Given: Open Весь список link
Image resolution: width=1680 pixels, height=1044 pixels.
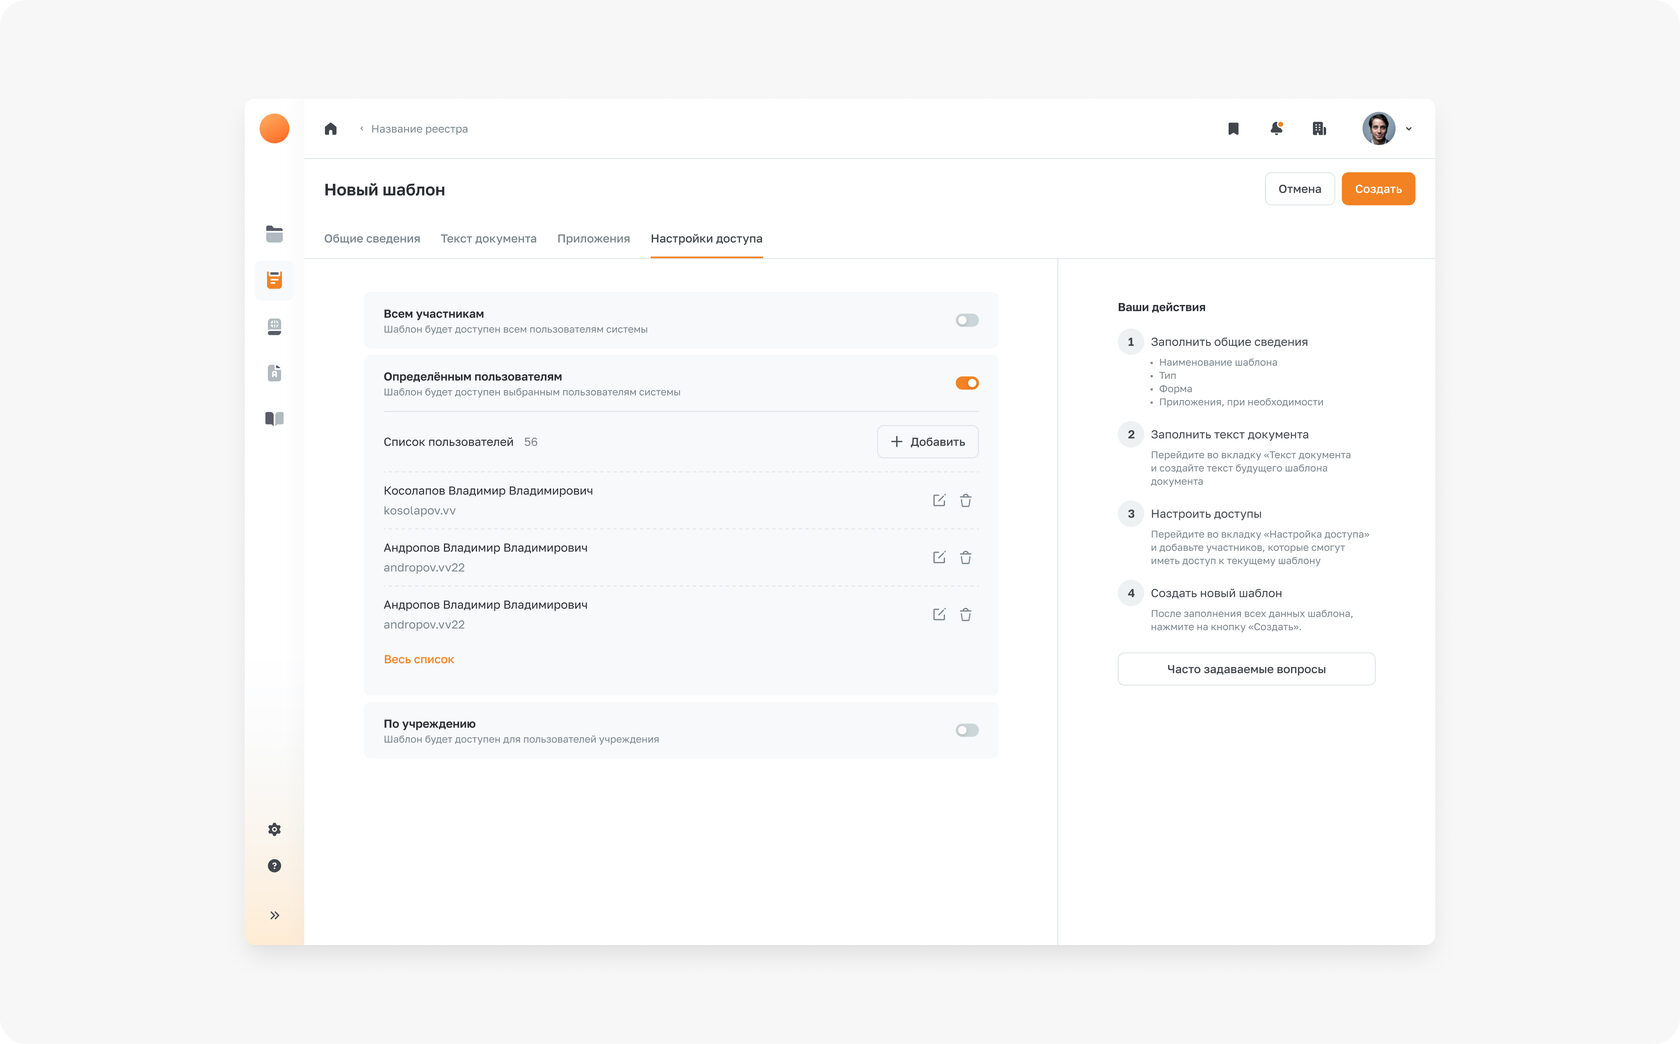Looking at the screenshot, I should (x=419, y=660).
